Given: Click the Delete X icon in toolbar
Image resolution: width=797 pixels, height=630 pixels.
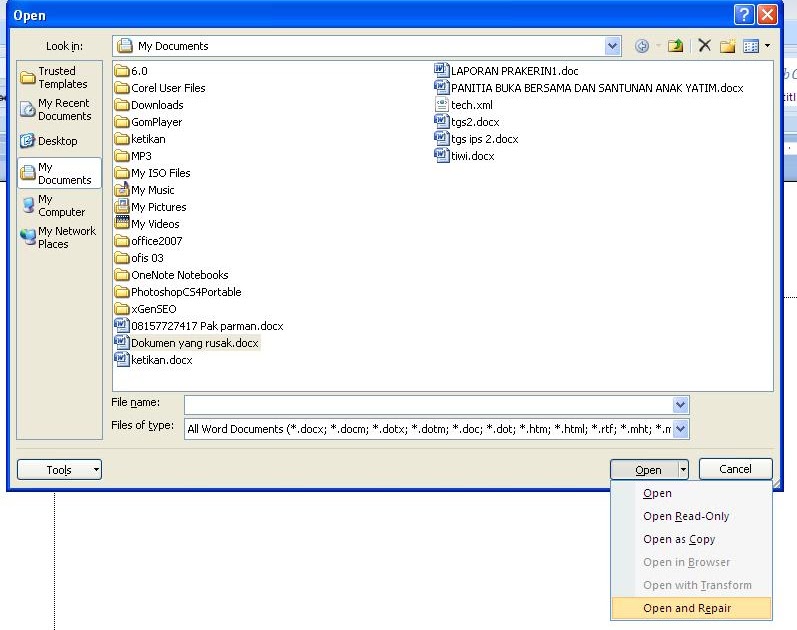Looking at the screenshot, I should coord(704,46).
